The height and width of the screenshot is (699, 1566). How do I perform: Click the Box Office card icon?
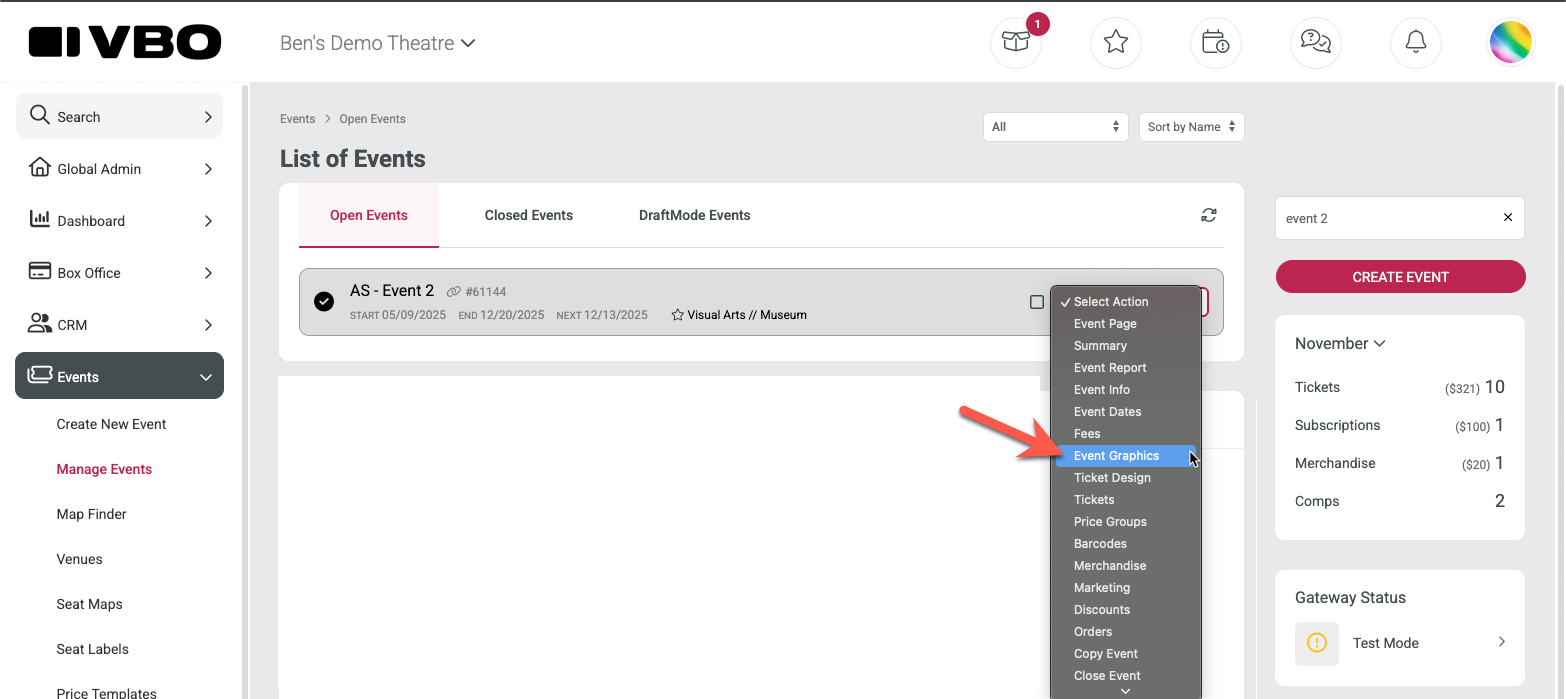point(39,271)
